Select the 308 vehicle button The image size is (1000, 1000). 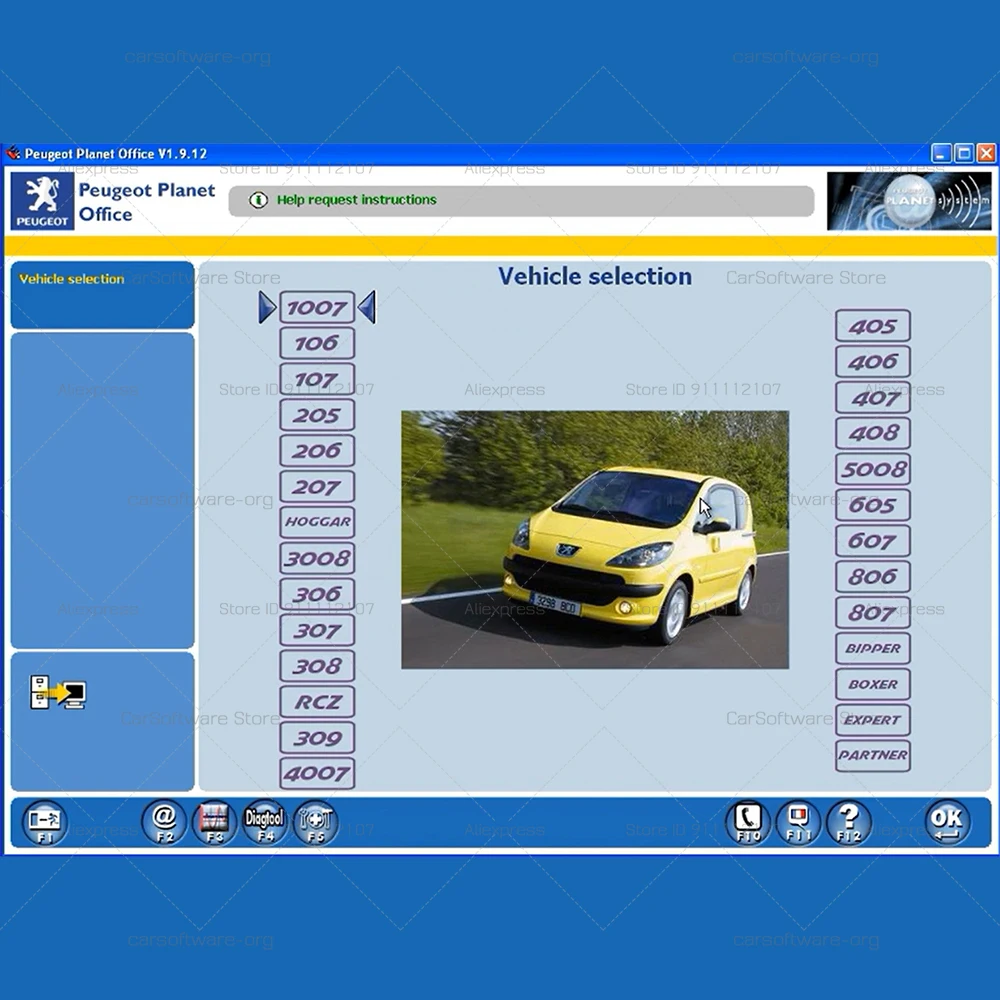pos(317,666)
